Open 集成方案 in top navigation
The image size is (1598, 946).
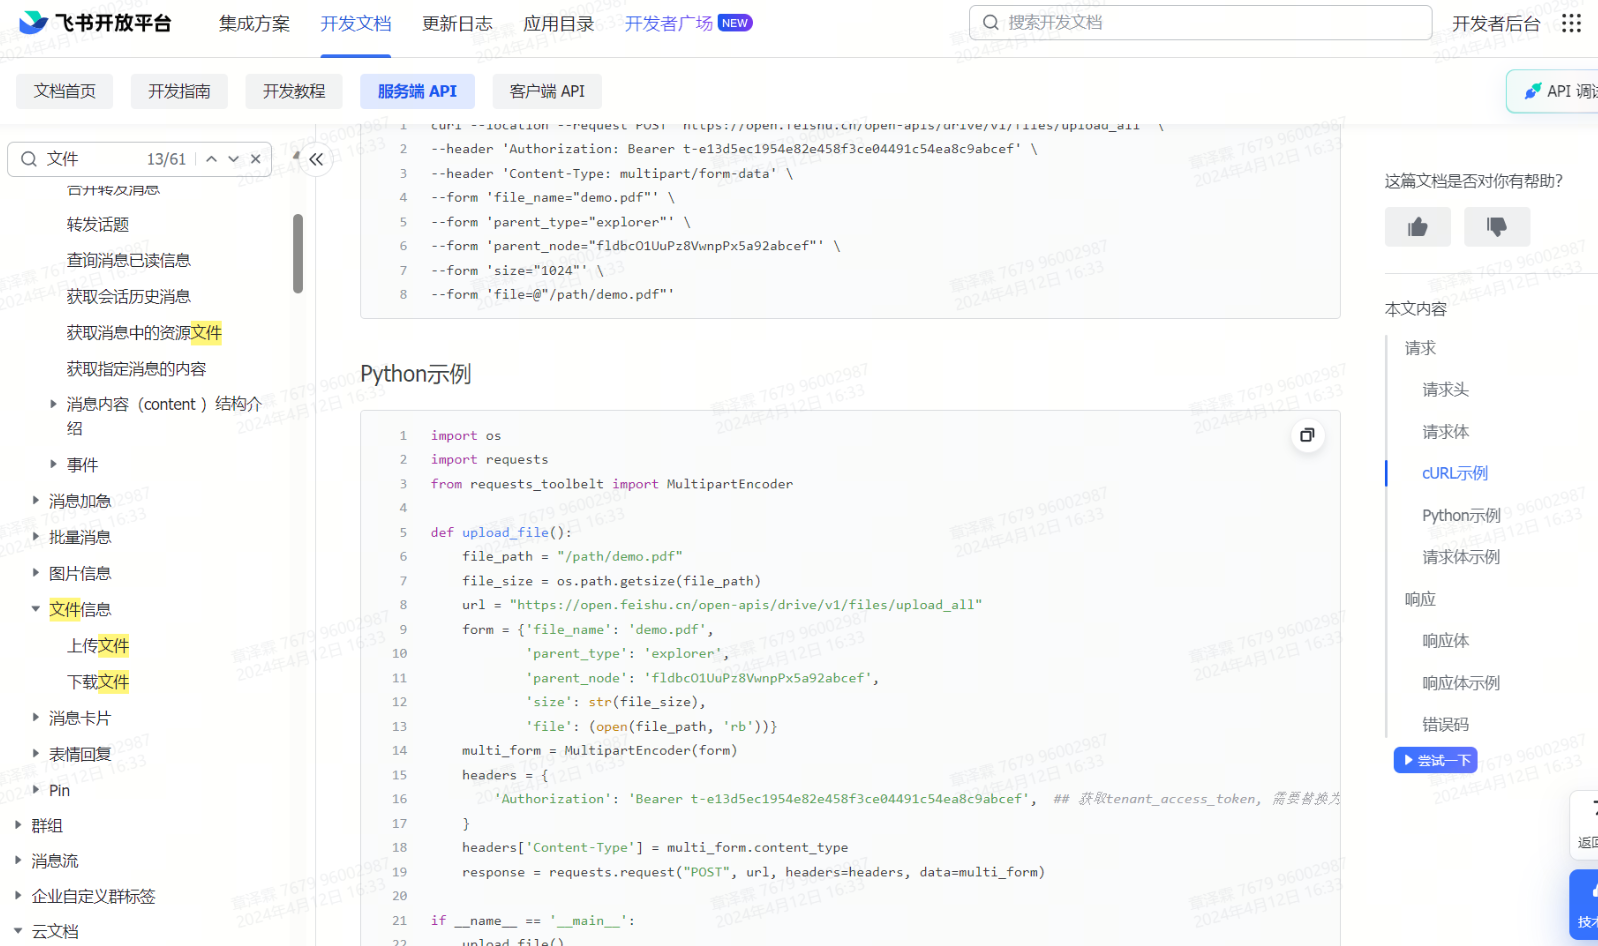pos(254,23)
